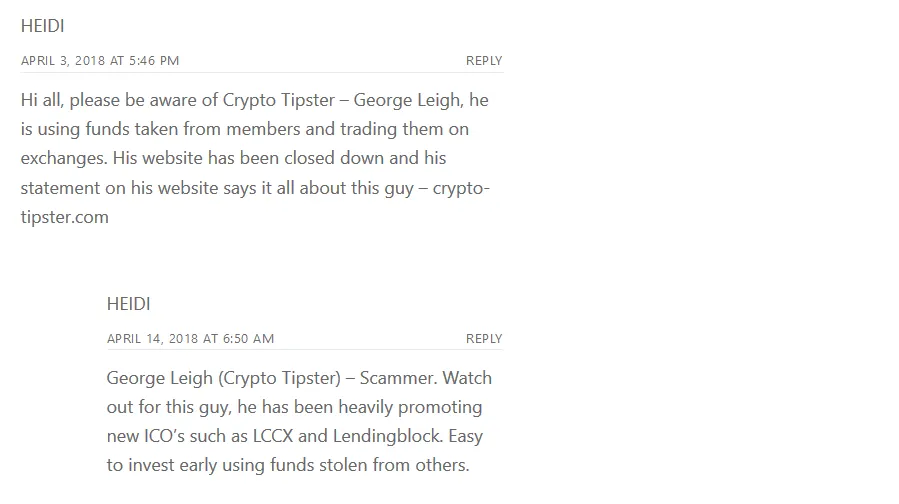Click the HEIDI author name on top comment
Viewport: 899px width, 504px height.
(42, 26)
